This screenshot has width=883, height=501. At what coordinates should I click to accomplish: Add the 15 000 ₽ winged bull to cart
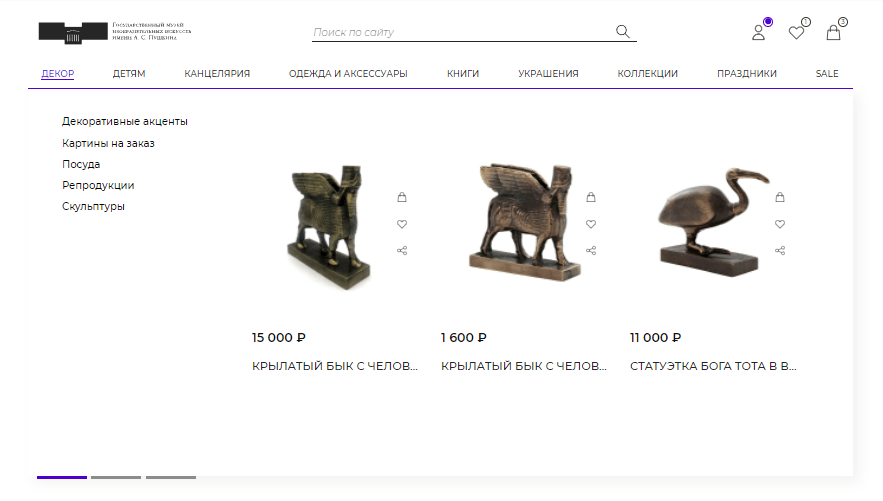pyautogui.click(x=402, y=197)
